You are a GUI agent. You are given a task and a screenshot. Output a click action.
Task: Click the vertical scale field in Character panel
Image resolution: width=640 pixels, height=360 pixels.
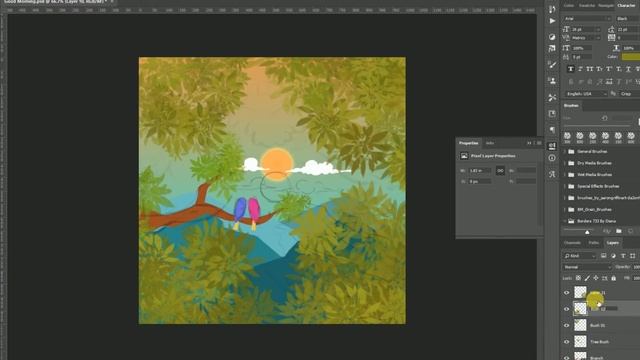pyautogui.click(x=581, y=48)
